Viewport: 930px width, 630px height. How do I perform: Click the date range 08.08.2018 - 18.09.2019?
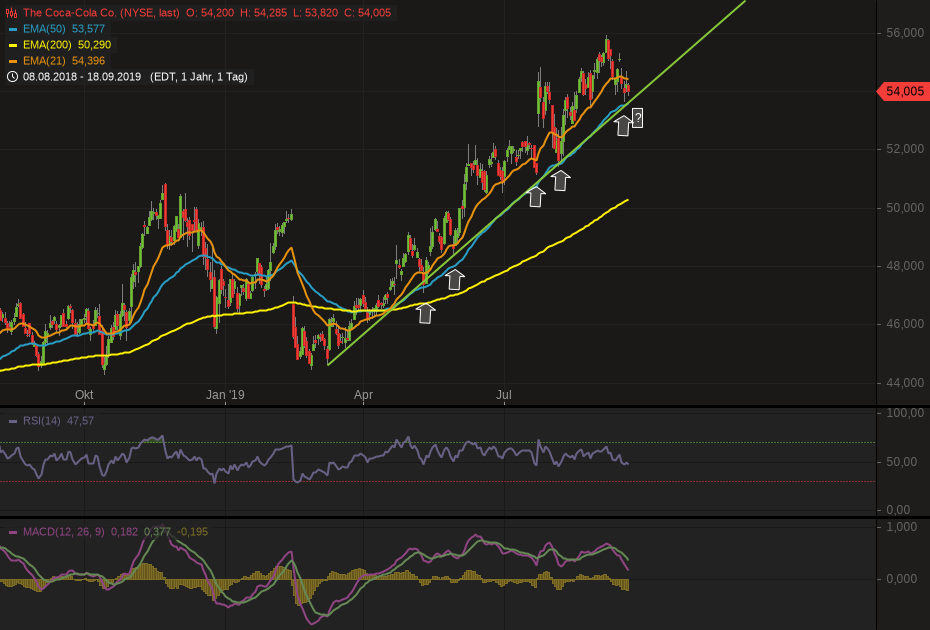[83, 77]
